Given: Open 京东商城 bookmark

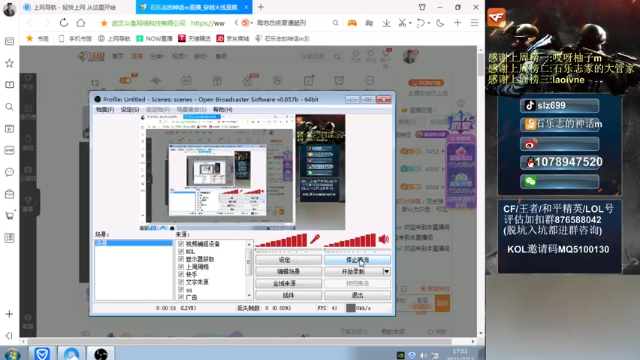Looking at the screenshot, I should pyautogui.click(x=233, y=38).
